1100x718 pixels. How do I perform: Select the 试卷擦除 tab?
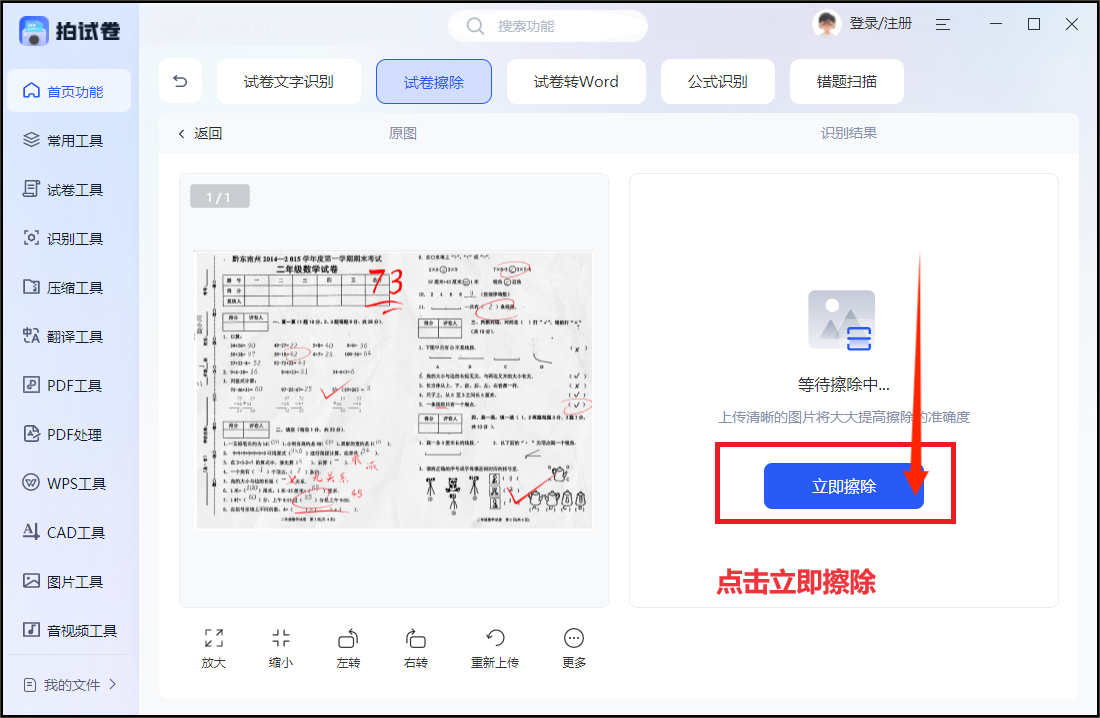[434, 81]
